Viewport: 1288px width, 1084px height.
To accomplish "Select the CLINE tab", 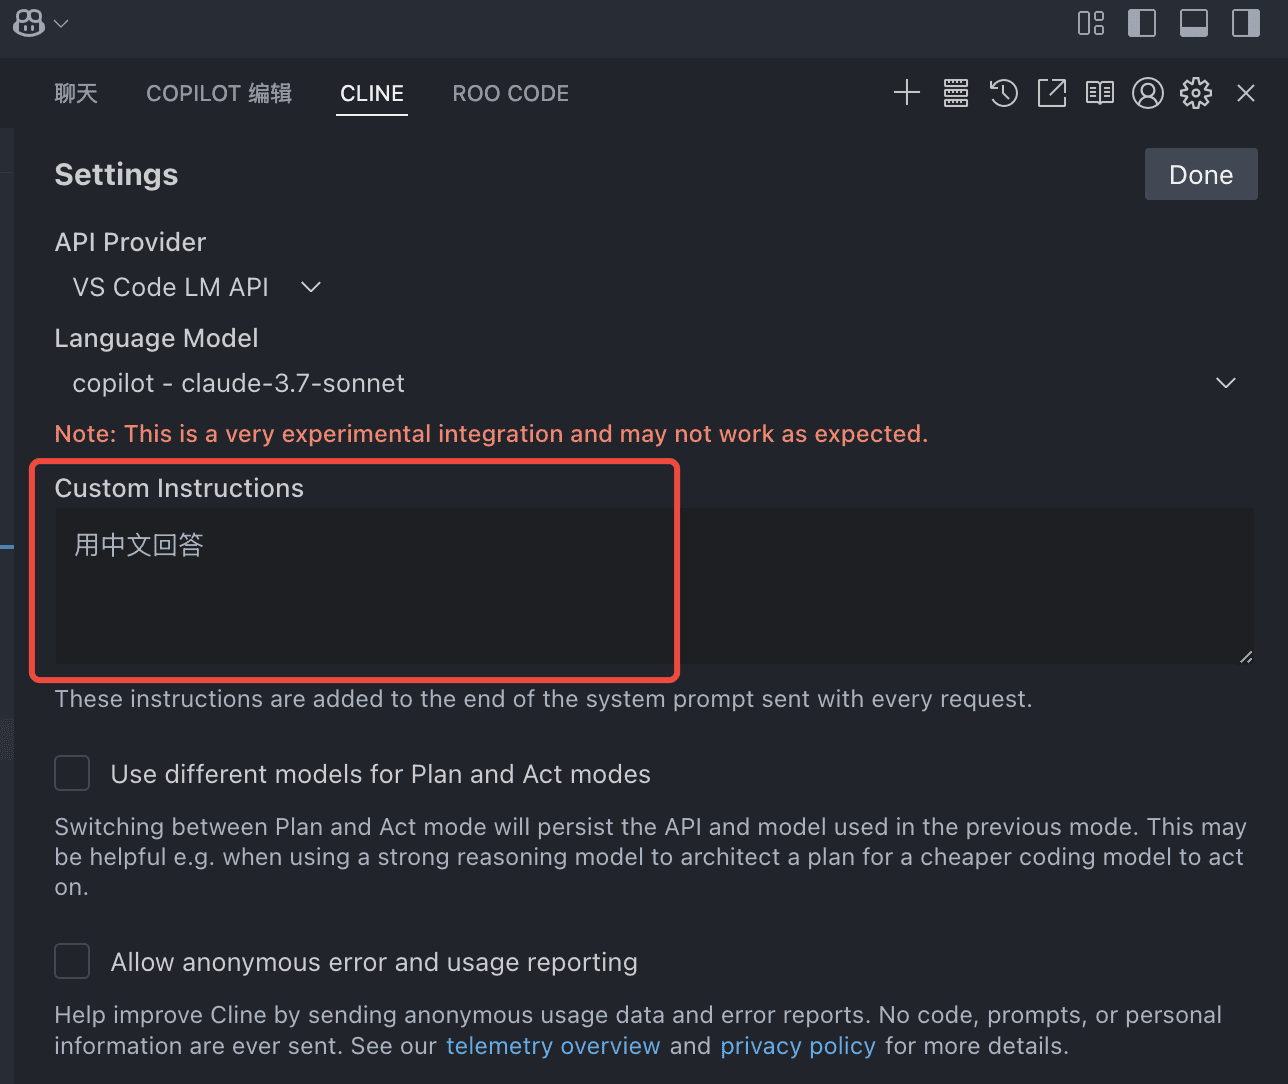I will [x=372, y=93].
